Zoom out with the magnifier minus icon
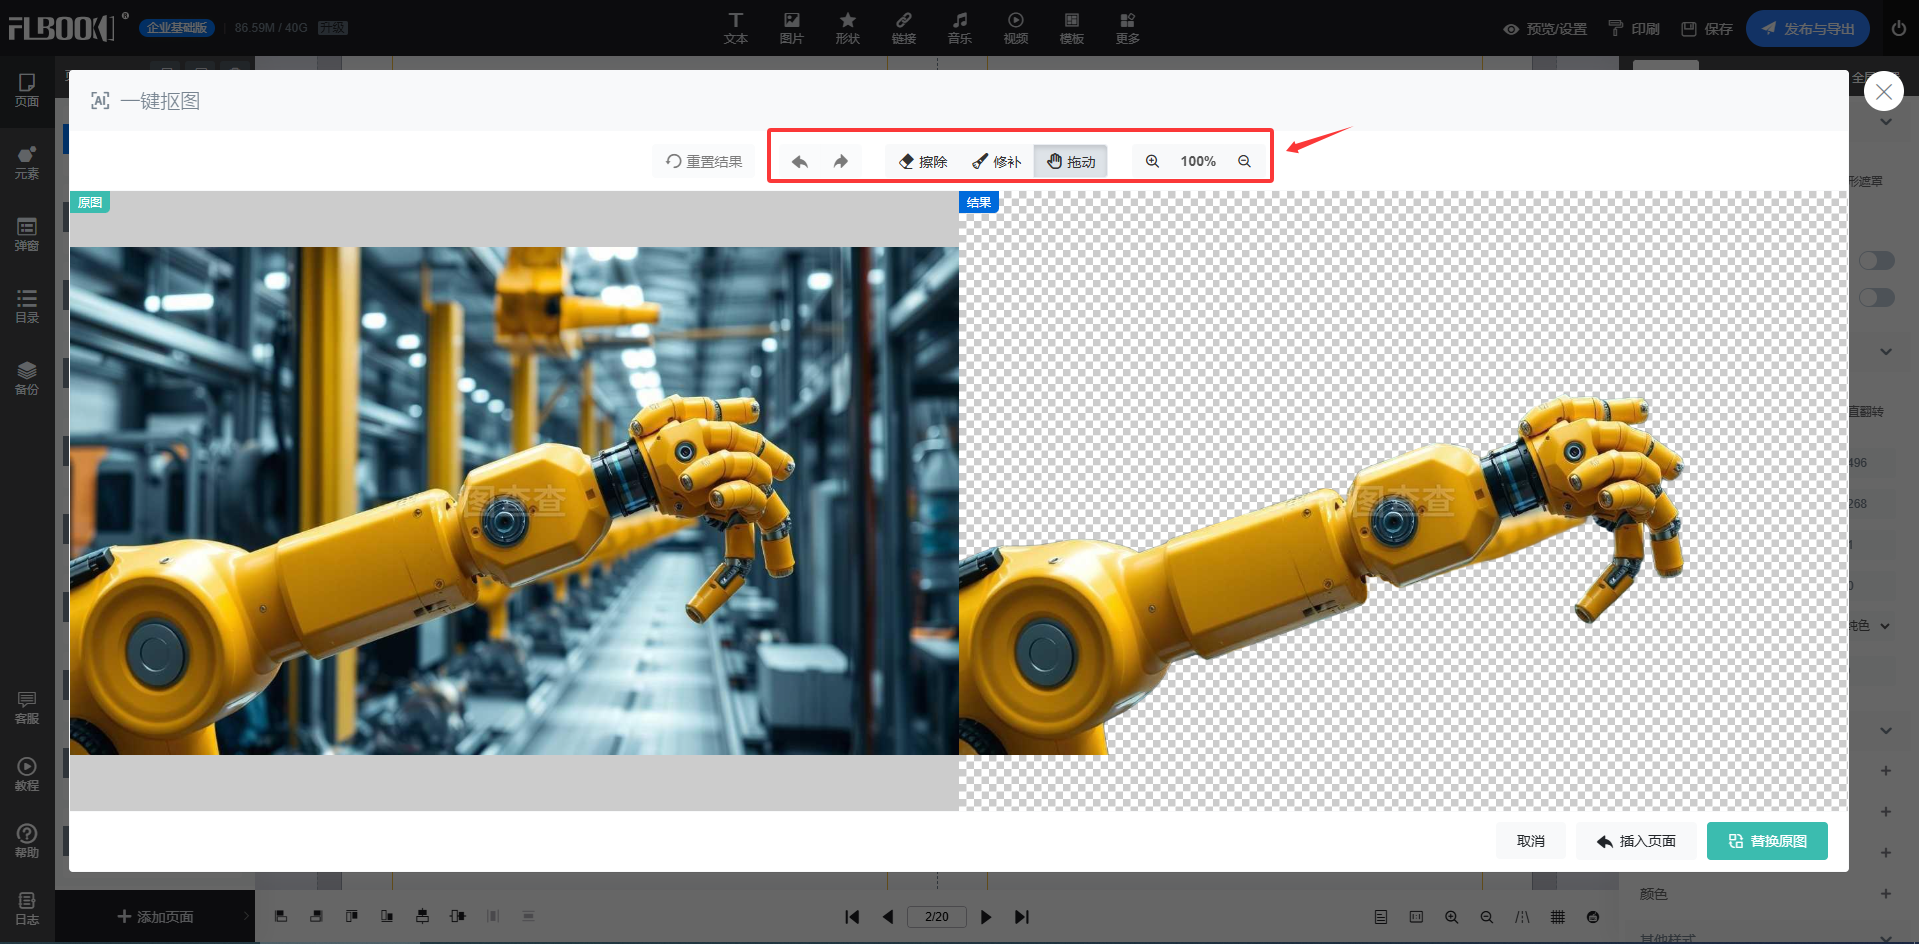1919x944 pixels. [1244, 161]
